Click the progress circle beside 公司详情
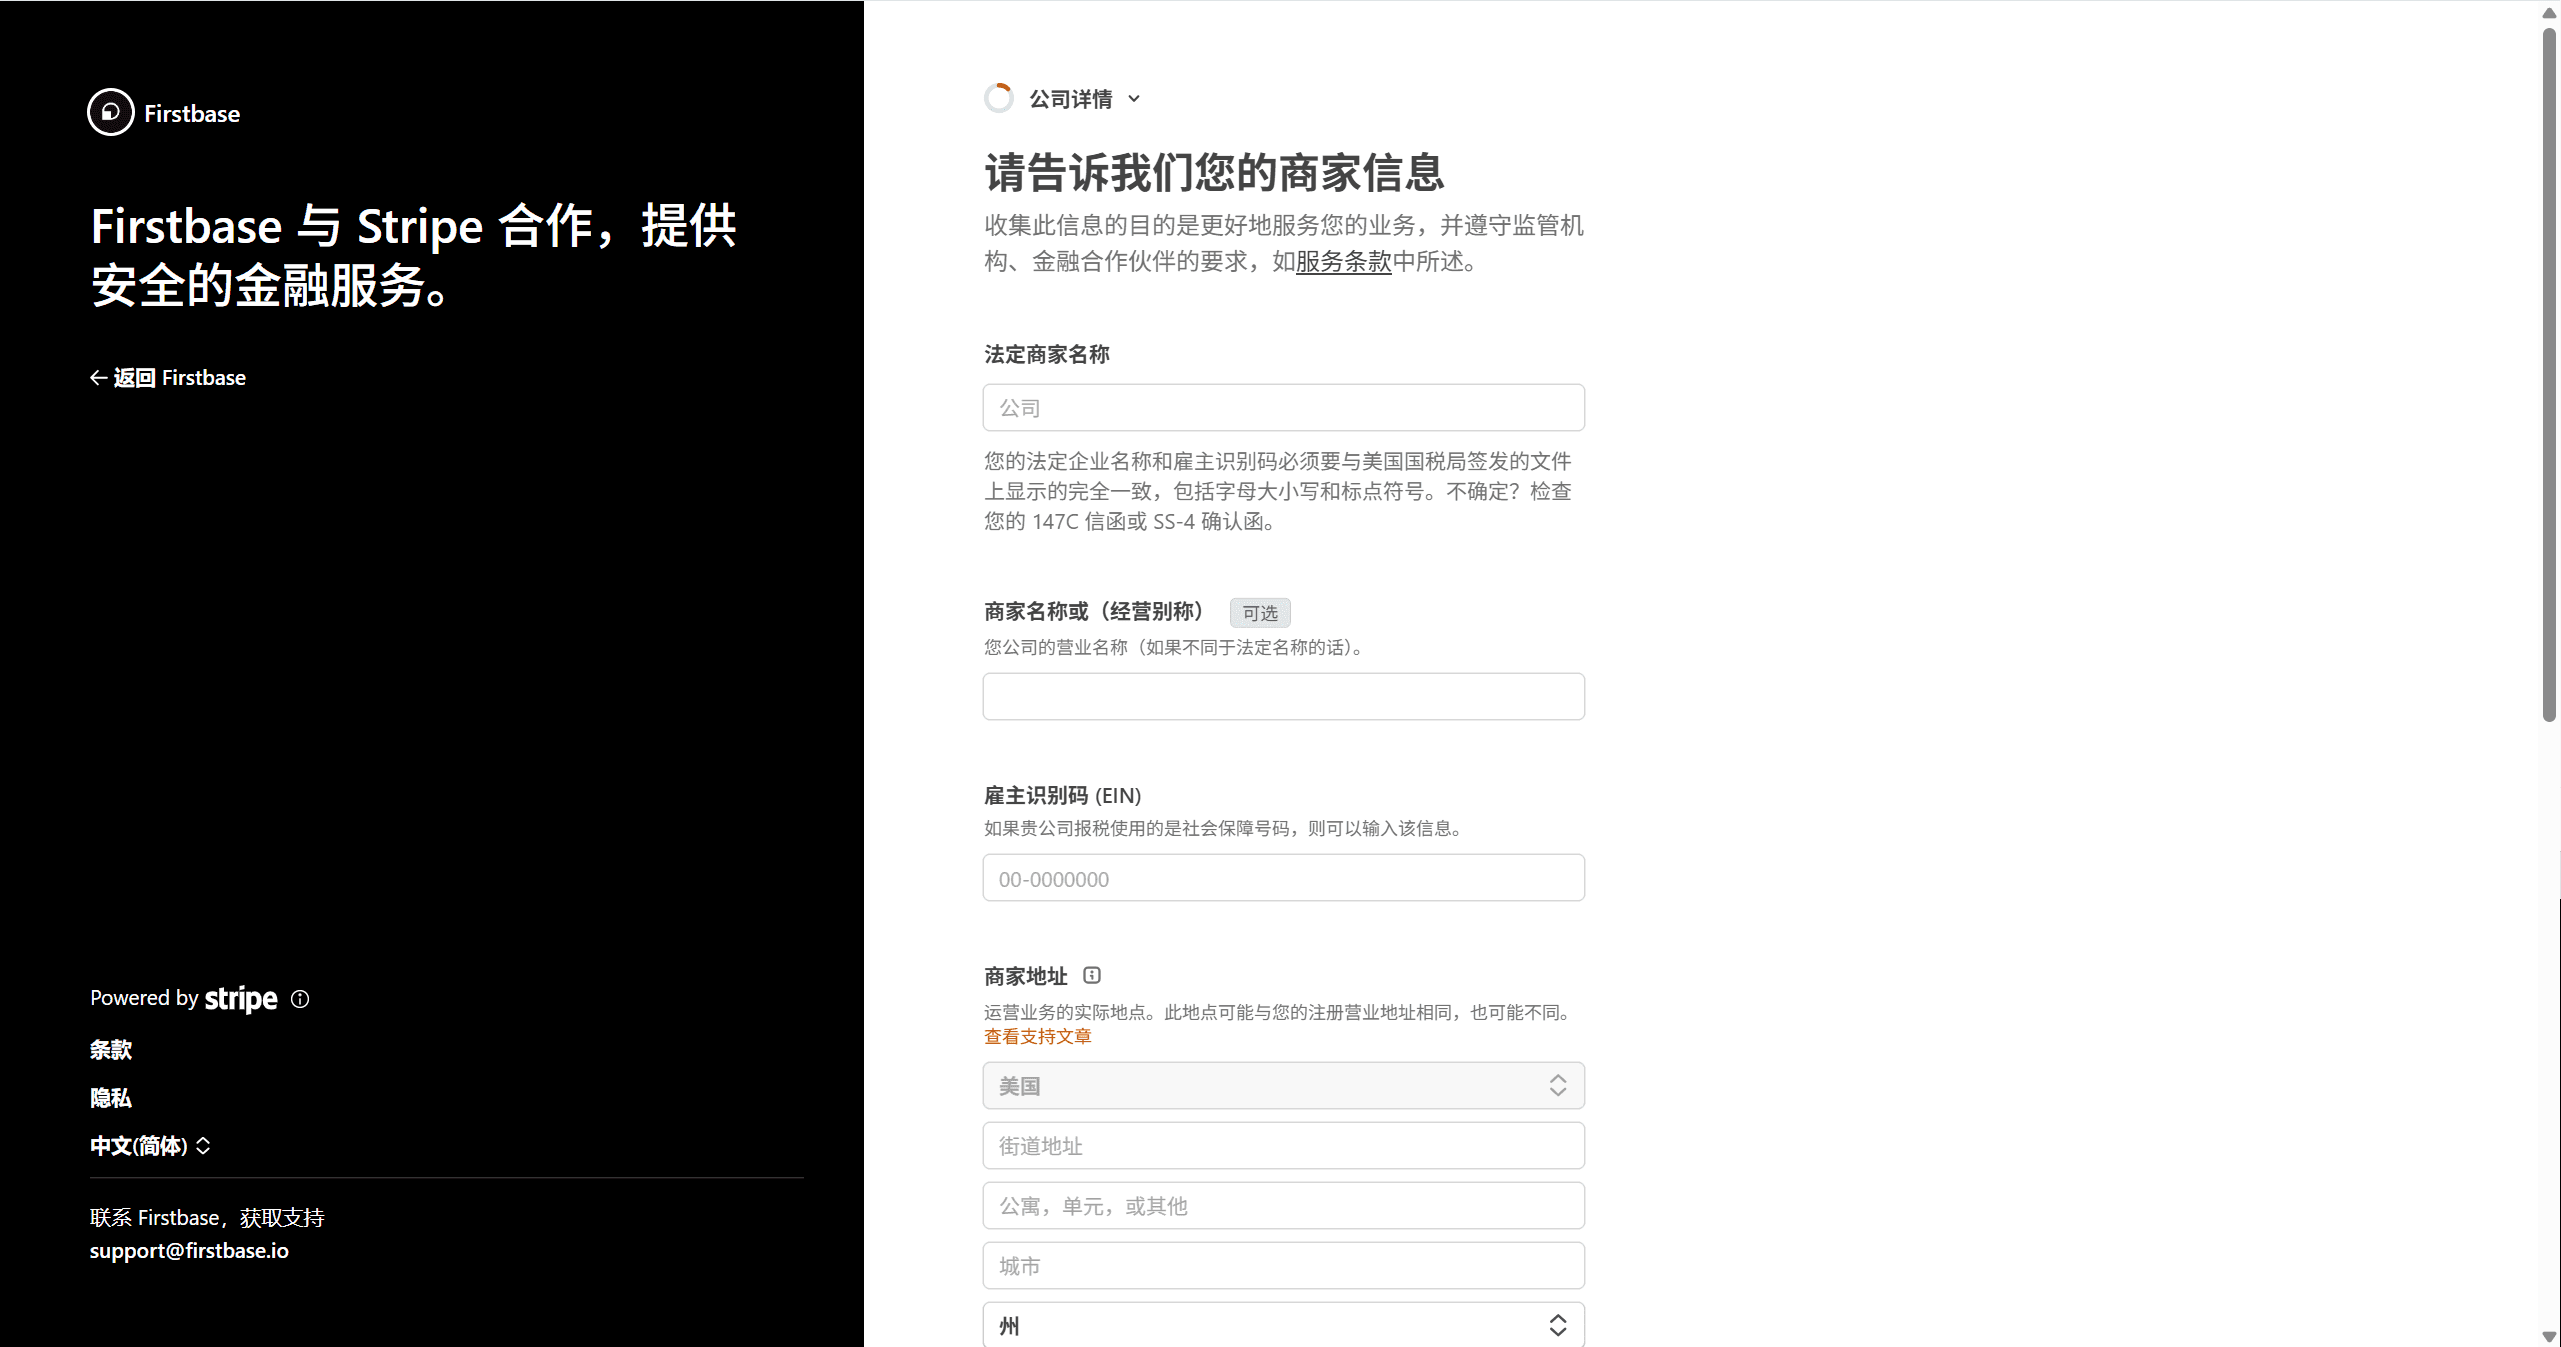2561x1347 pixels. (x=999, y=98)
